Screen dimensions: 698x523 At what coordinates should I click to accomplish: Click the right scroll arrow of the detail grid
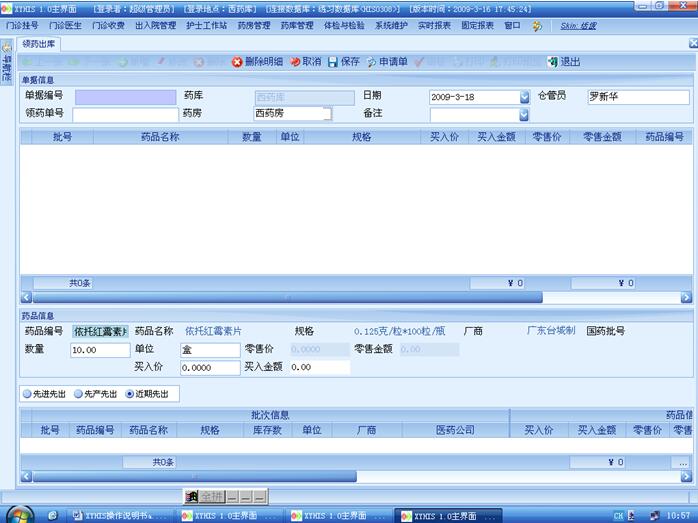(x=686, y=297)
